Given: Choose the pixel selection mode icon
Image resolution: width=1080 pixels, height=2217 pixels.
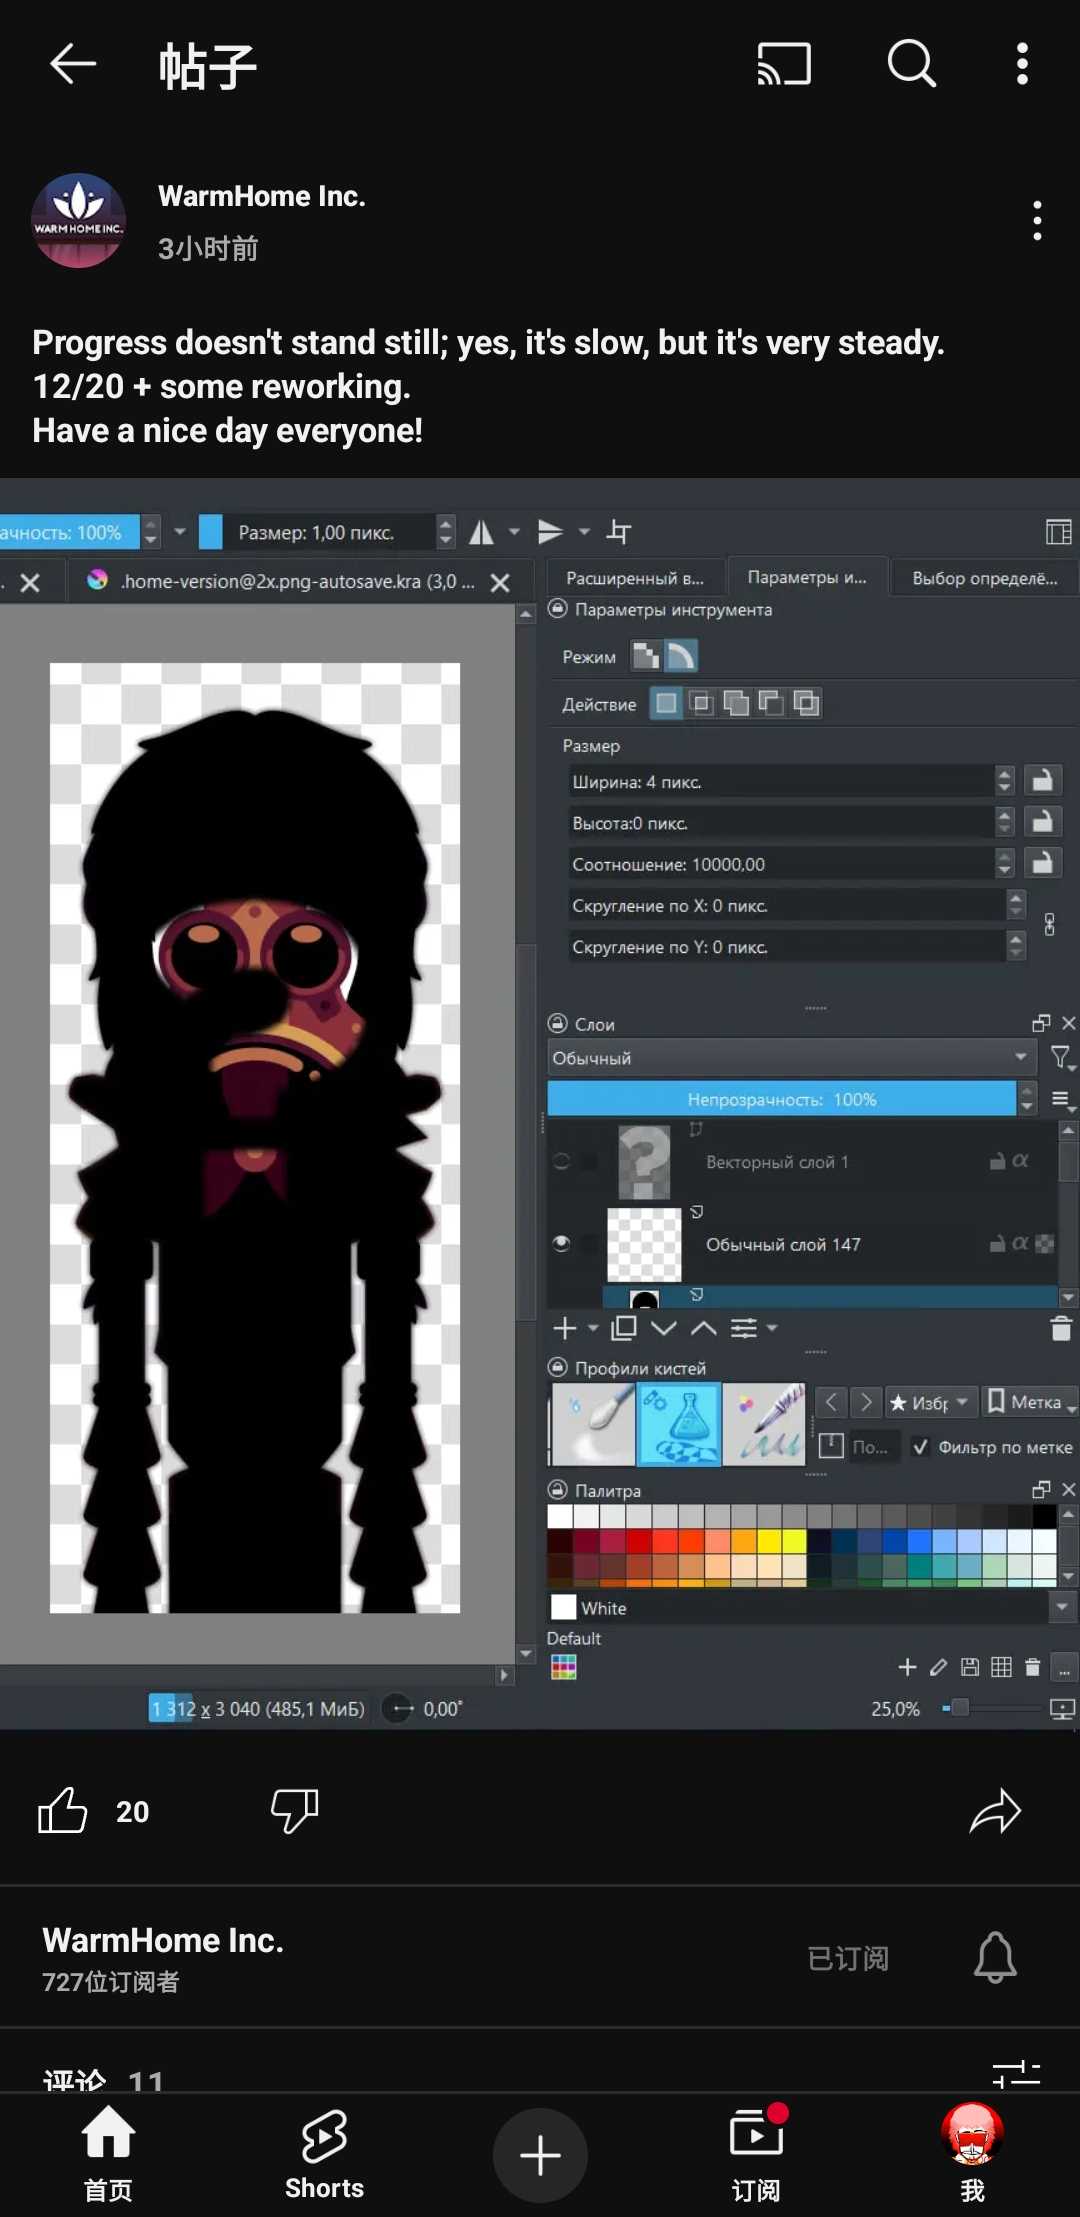Looking at the screenshot, I should coord(646,656).
